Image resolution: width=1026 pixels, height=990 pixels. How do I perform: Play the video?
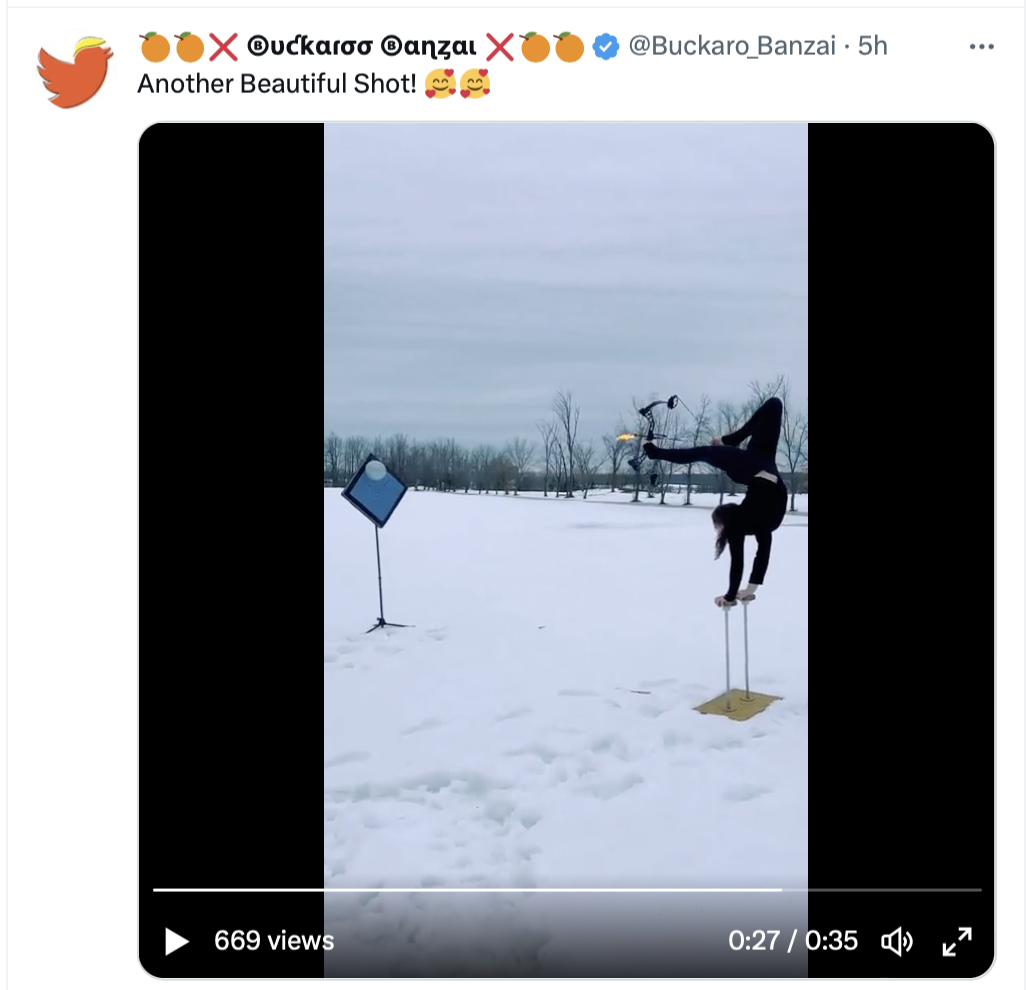coord(177,941)
